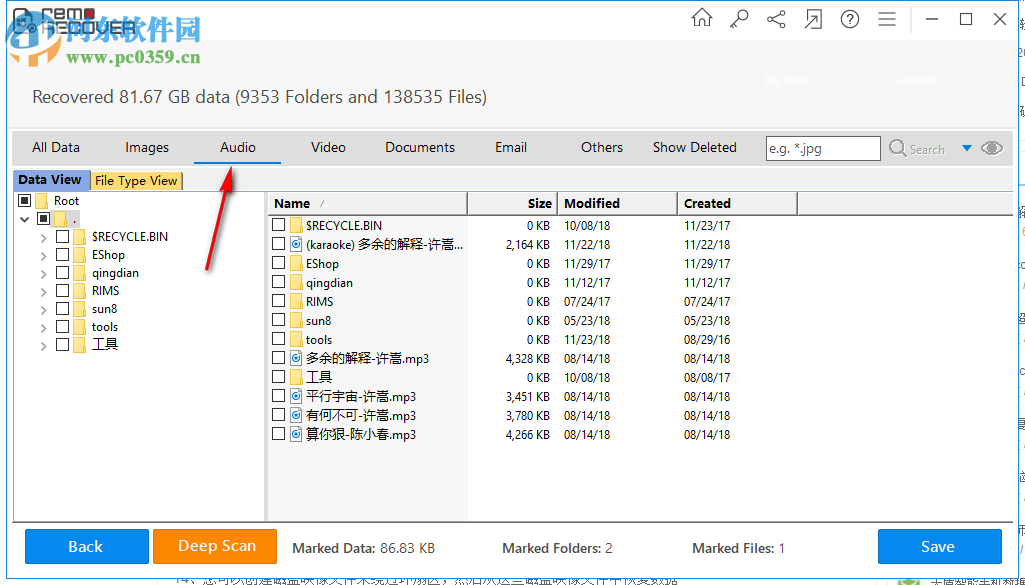Click the search magnifier icon

tap(897, 147)
